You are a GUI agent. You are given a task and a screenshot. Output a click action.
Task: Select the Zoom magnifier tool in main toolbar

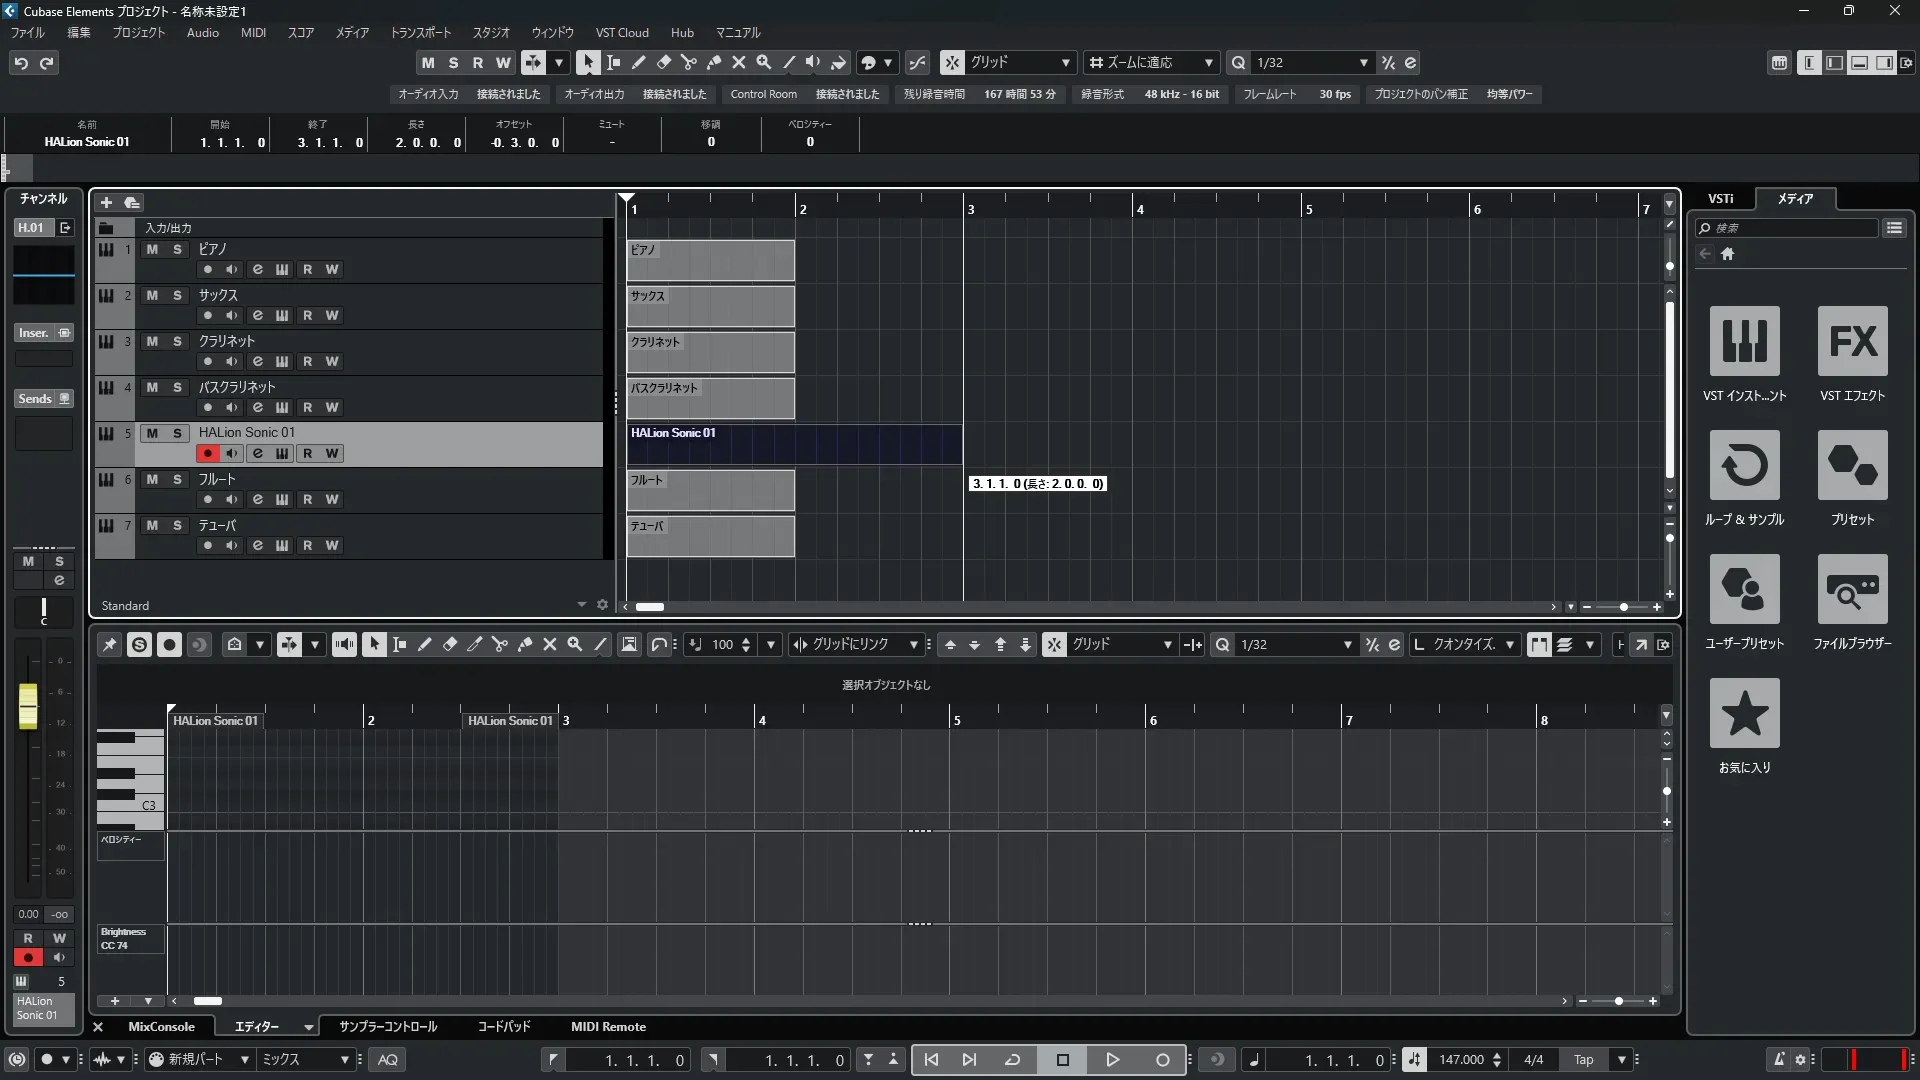[x=764, y=62]
